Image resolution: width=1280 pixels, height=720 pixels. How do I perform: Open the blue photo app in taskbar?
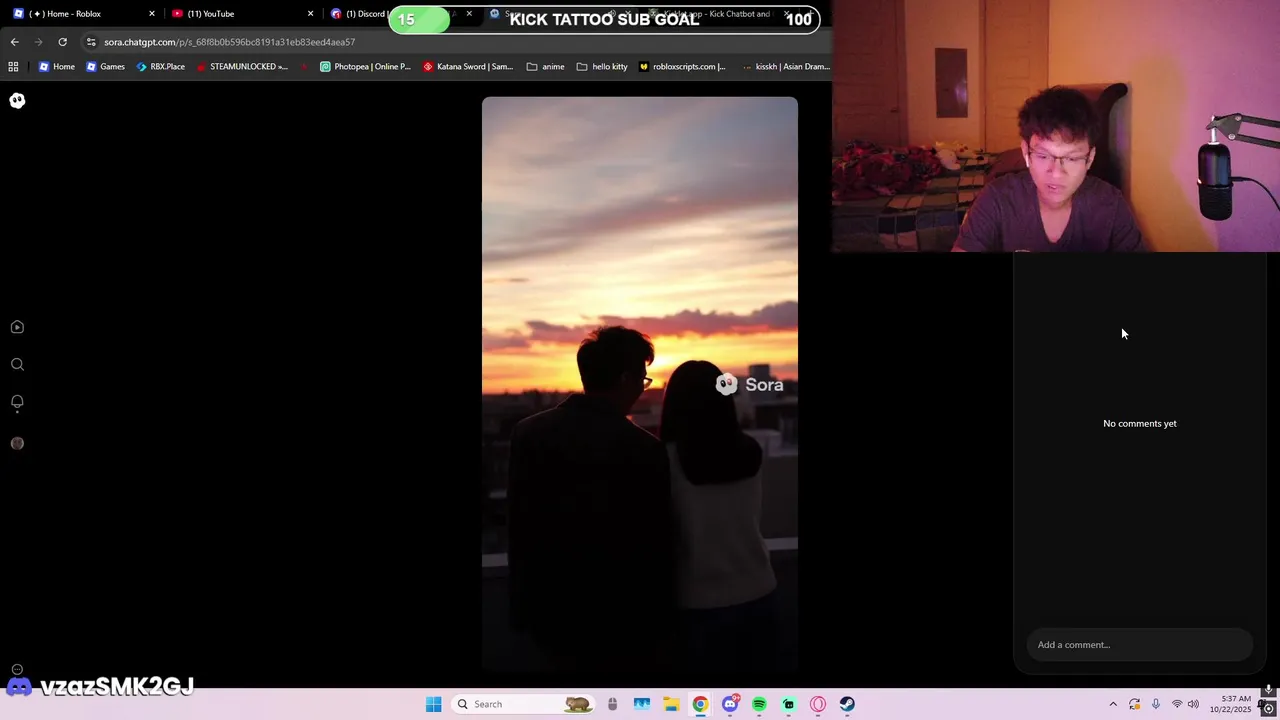[x=641, y=704]
